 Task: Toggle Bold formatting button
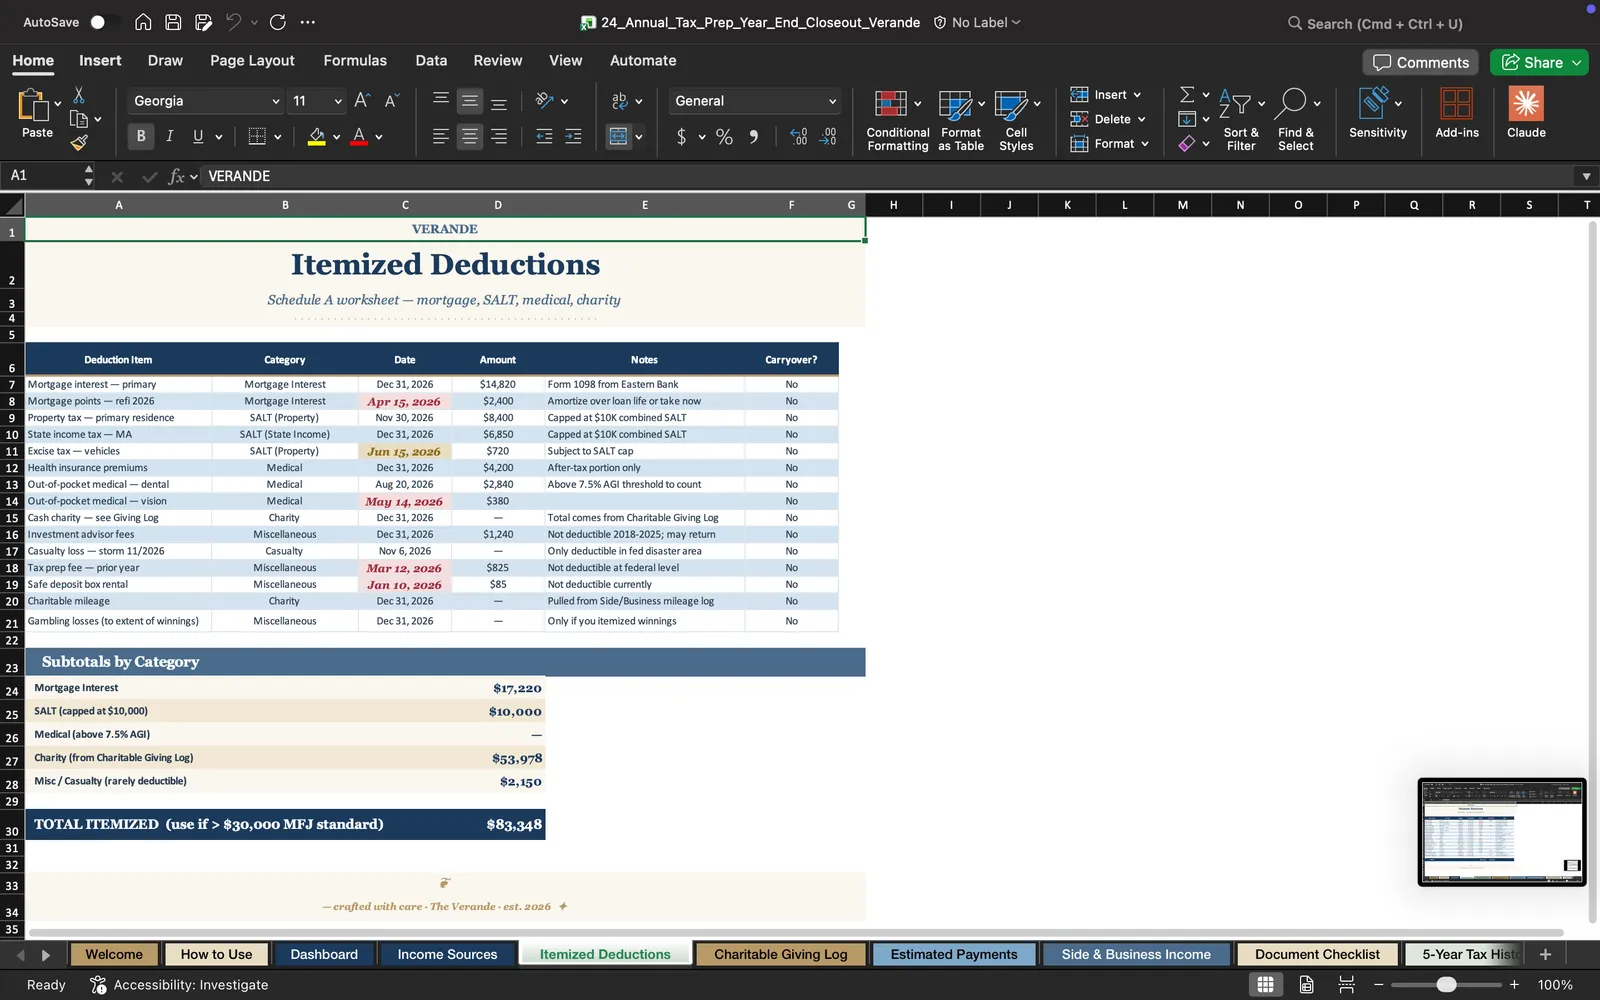click(x=140, y=136)
